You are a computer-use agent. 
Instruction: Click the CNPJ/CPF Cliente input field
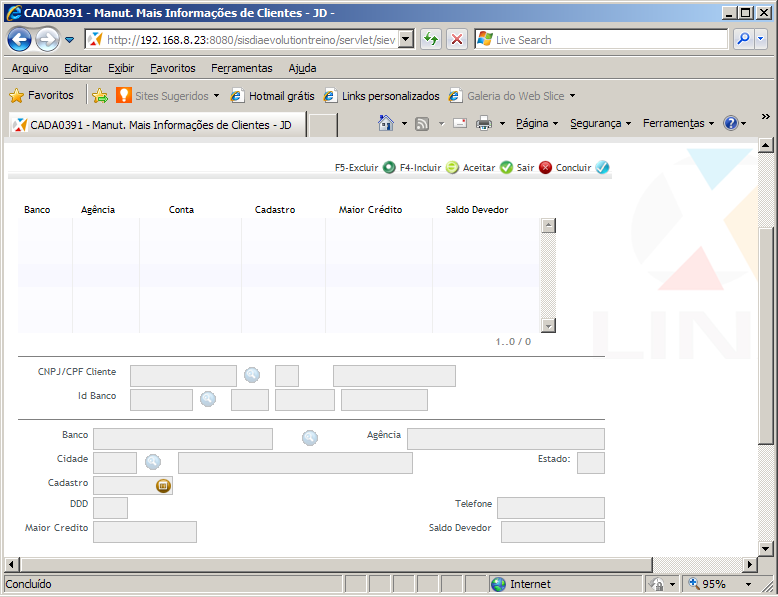point(183,376)
